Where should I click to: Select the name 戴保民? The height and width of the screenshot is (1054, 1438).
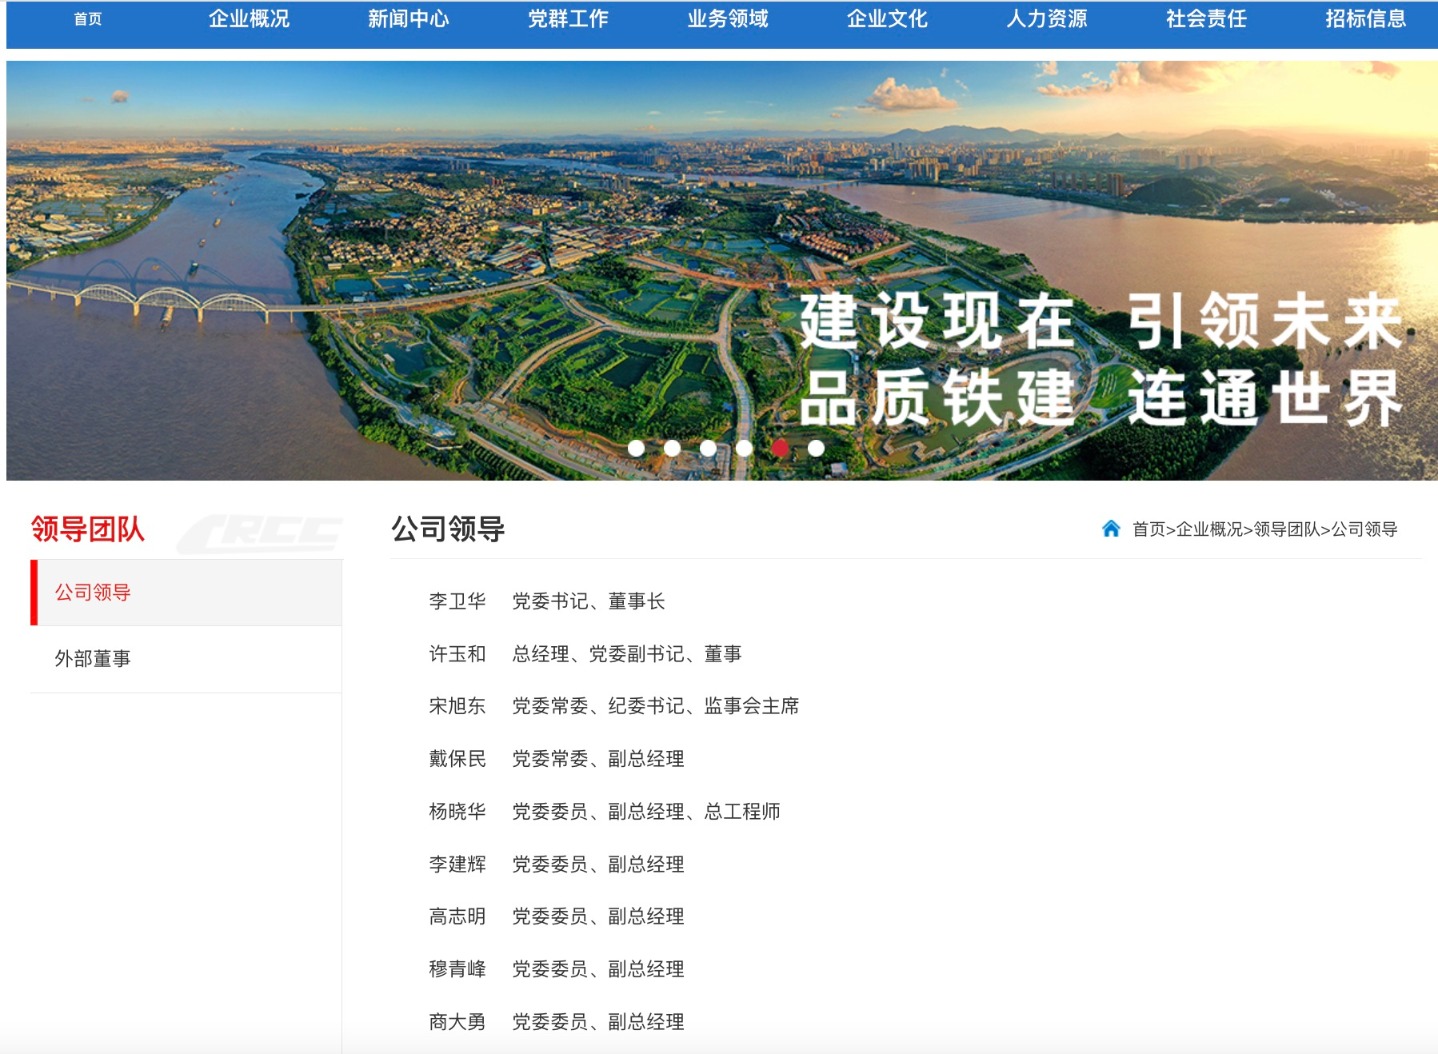point(457,759)
